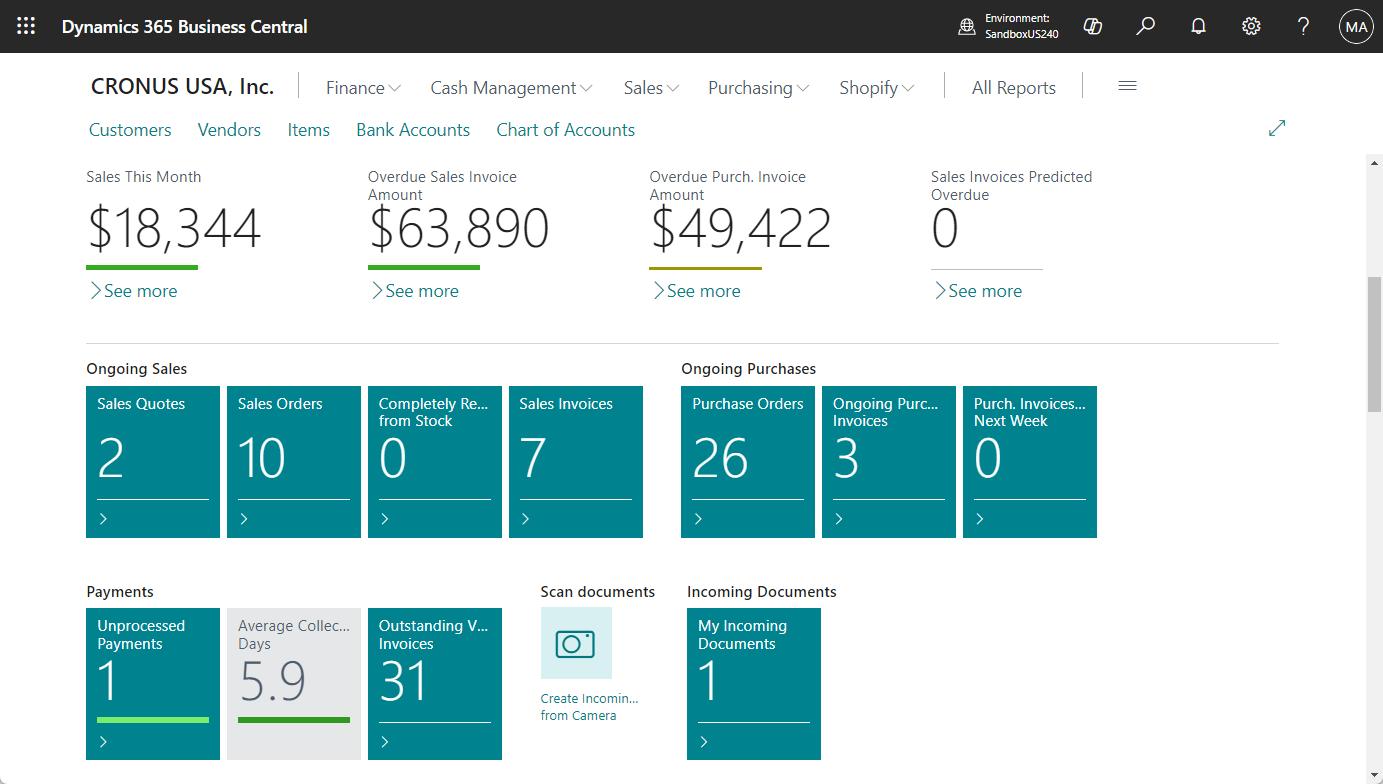Navigate to Chart of Accounts

coord(565,129)
